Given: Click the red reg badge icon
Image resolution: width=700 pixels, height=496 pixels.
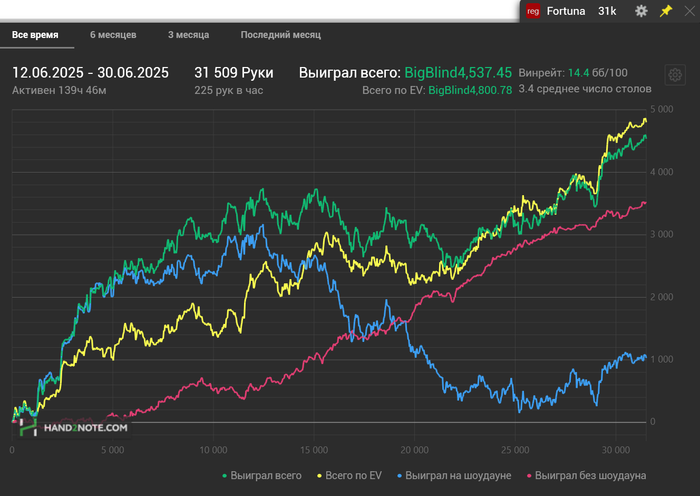Looking at the screenshot, I should pos(533,11).
